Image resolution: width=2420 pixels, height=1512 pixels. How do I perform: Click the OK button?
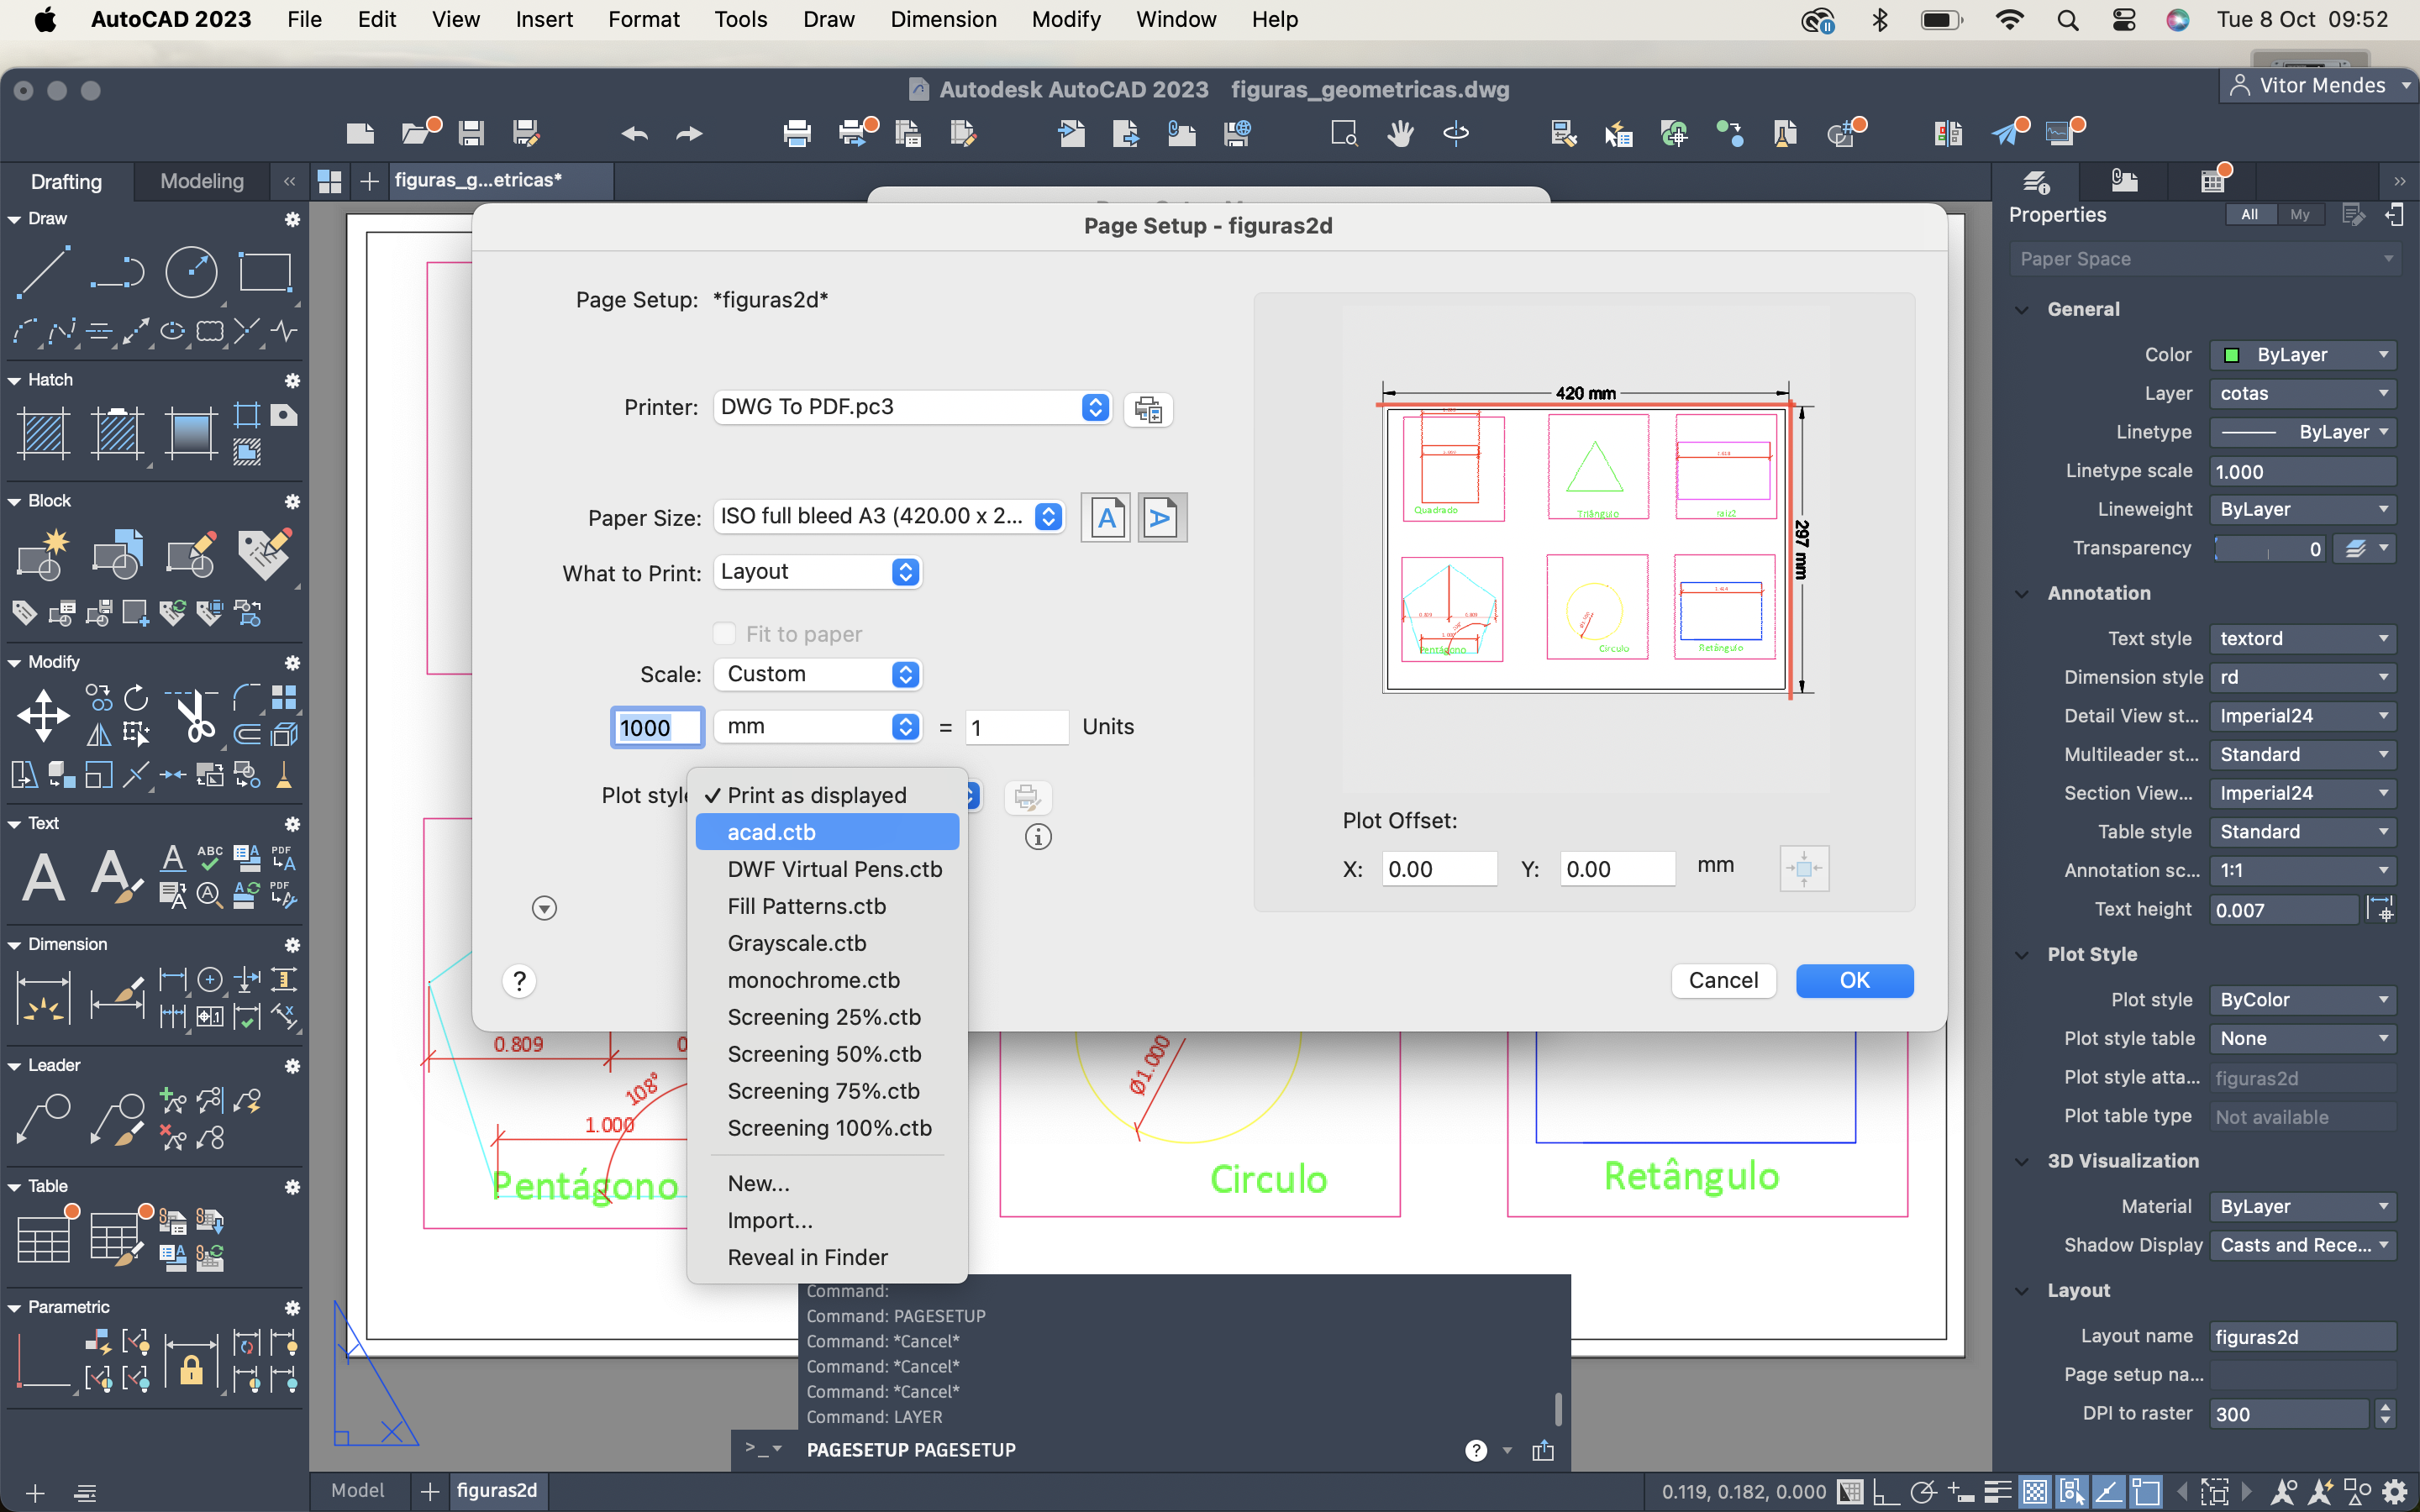pyautogui.click(x=1854, y=980)
